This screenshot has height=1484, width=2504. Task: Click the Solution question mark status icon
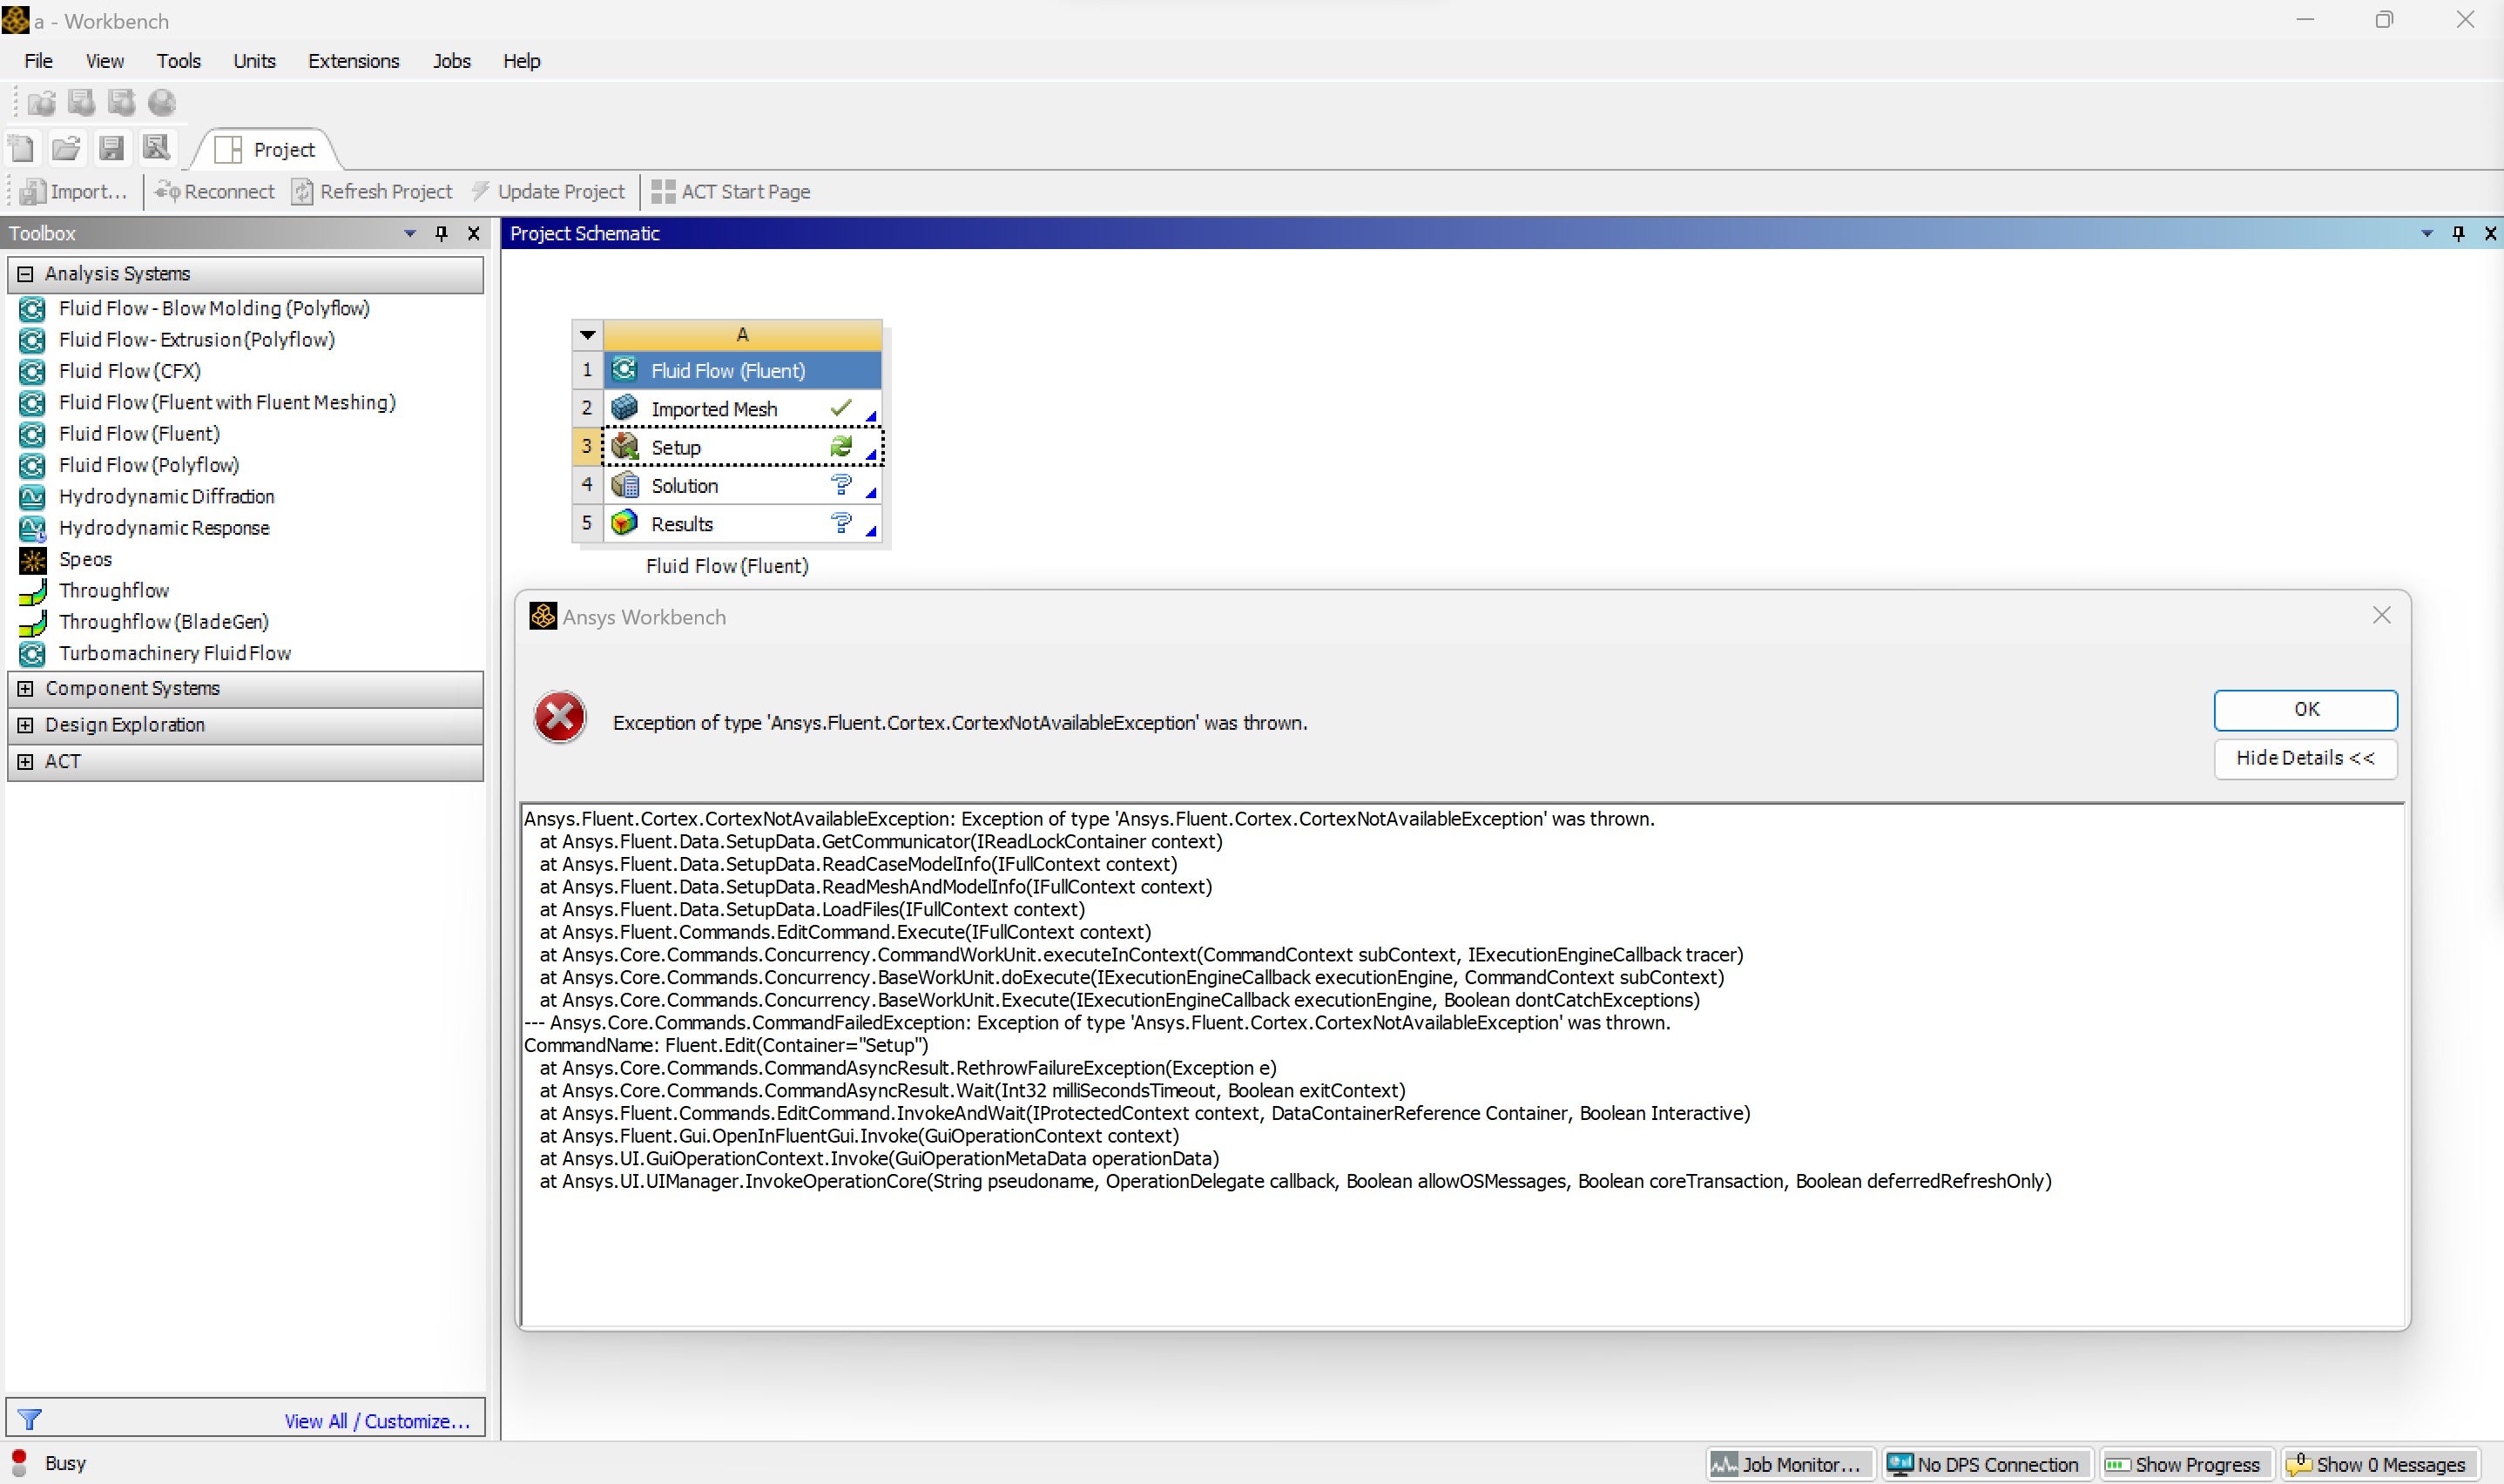click(x=841, y=485)
